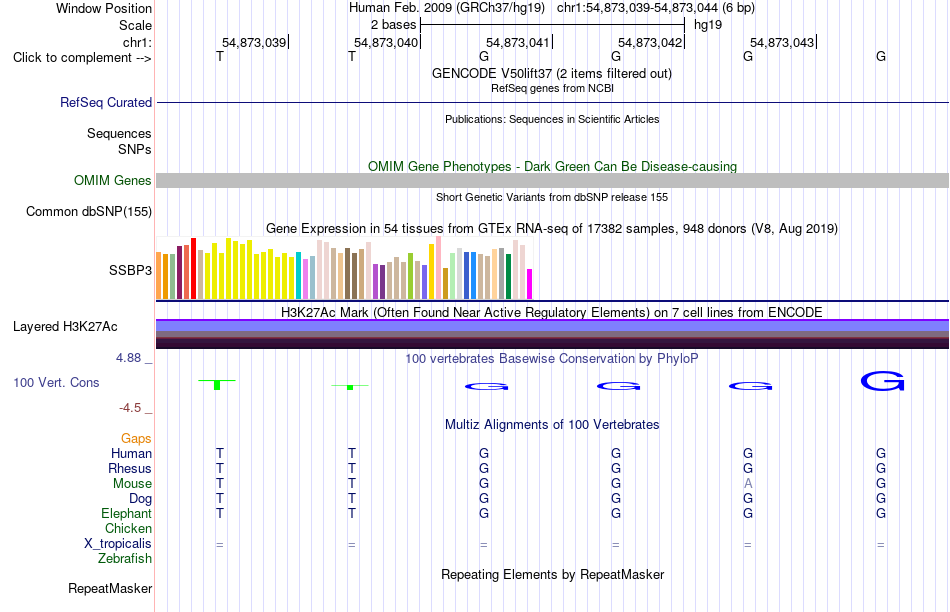Select the Dog alignment row label
950x612 pixels.
[140, 499]
